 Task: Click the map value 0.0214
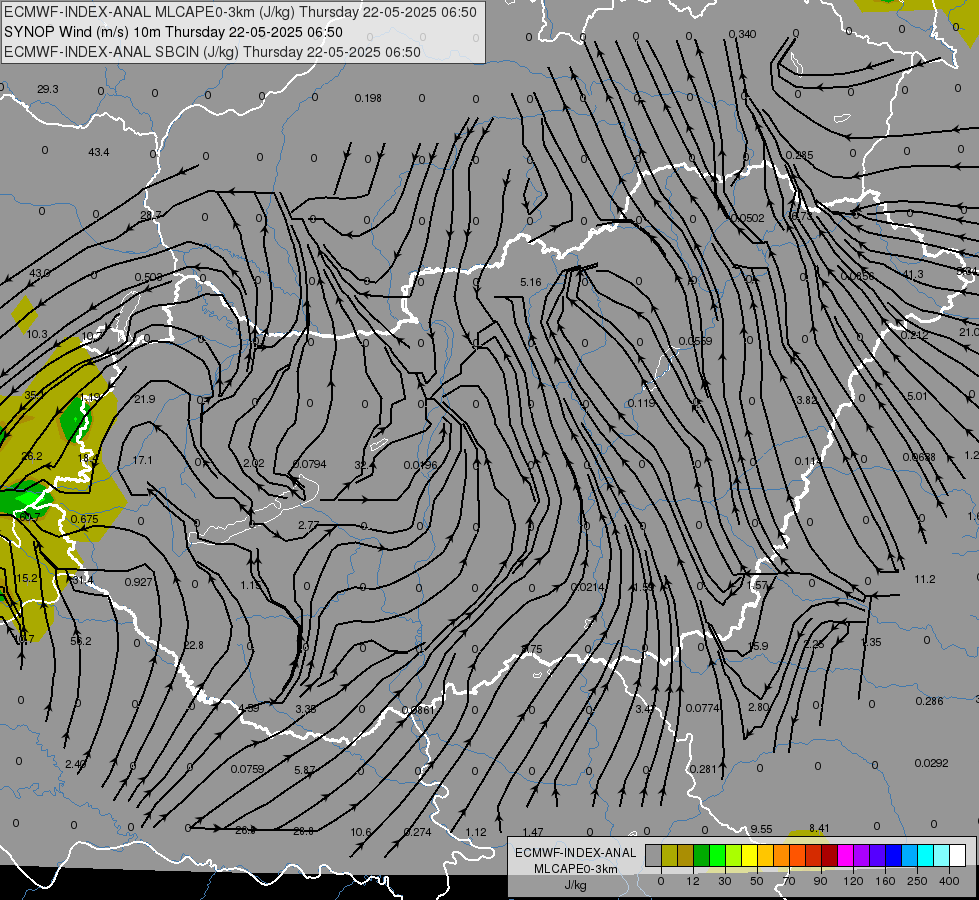click(x=588, y=587)
